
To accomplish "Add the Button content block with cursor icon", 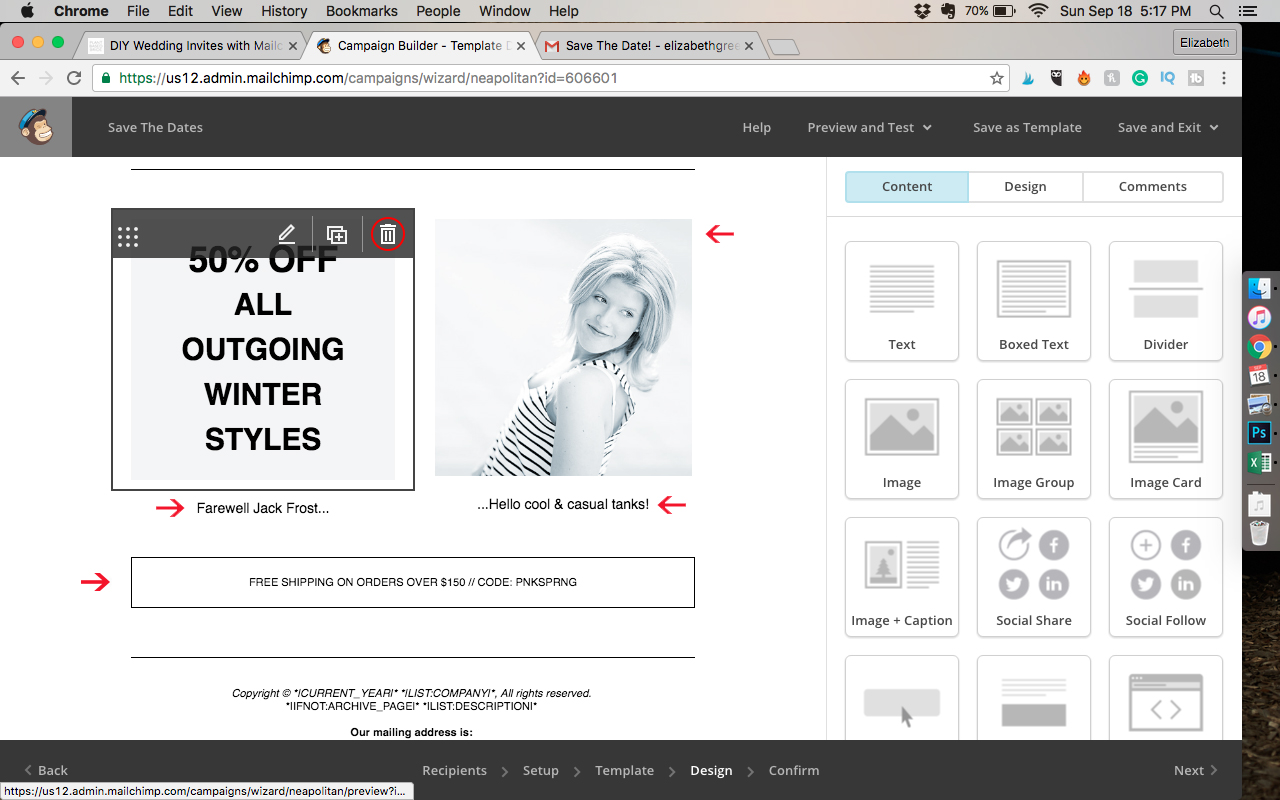I will [x=902, y=698].
